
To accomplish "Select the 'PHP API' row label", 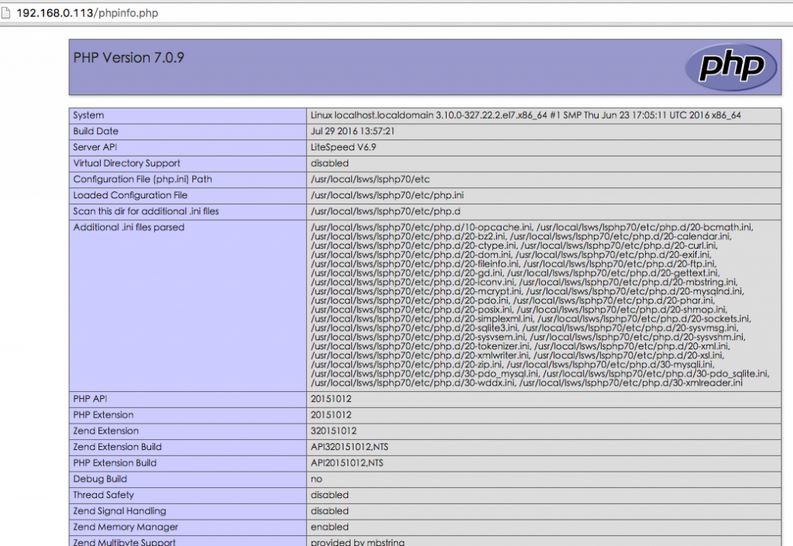I will 90,398.
